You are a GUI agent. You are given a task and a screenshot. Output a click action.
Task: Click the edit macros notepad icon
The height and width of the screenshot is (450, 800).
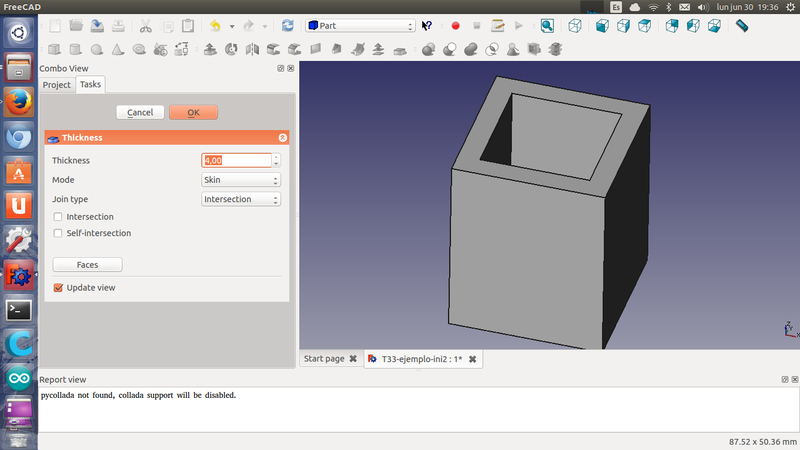click(x=497, y=26)
